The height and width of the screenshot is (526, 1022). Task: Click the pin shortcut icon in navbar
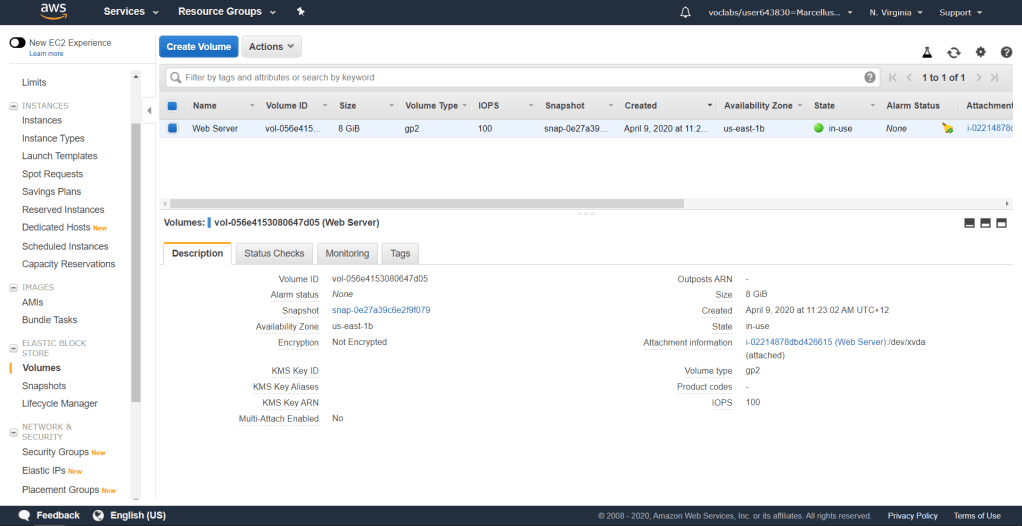[301, 12]
